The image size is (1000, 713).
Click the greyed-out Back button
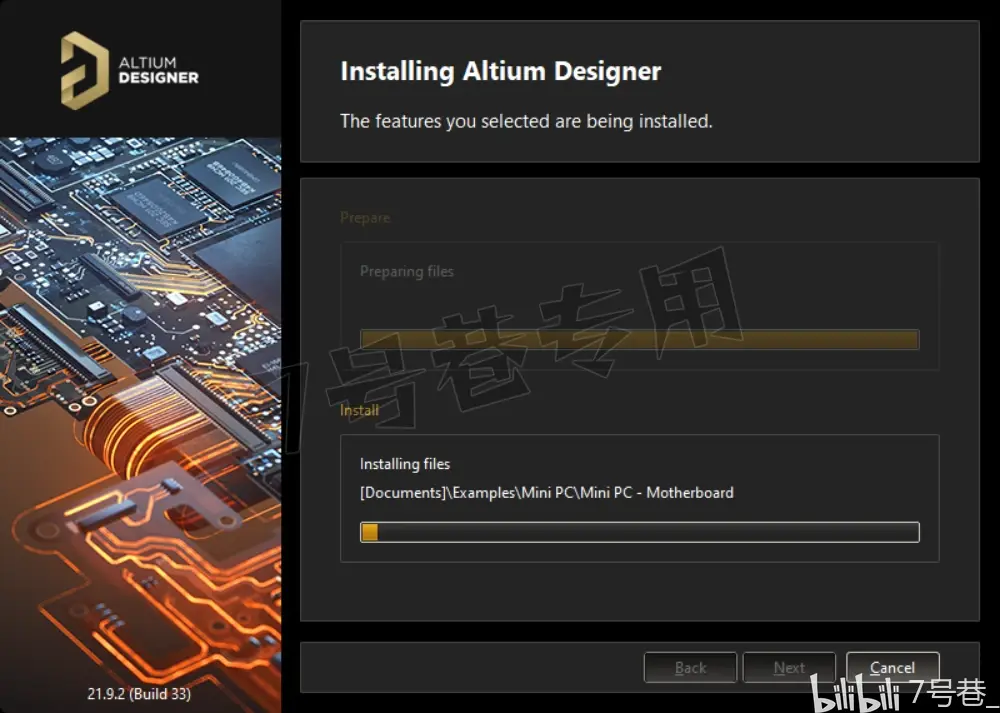pos(690,667)
